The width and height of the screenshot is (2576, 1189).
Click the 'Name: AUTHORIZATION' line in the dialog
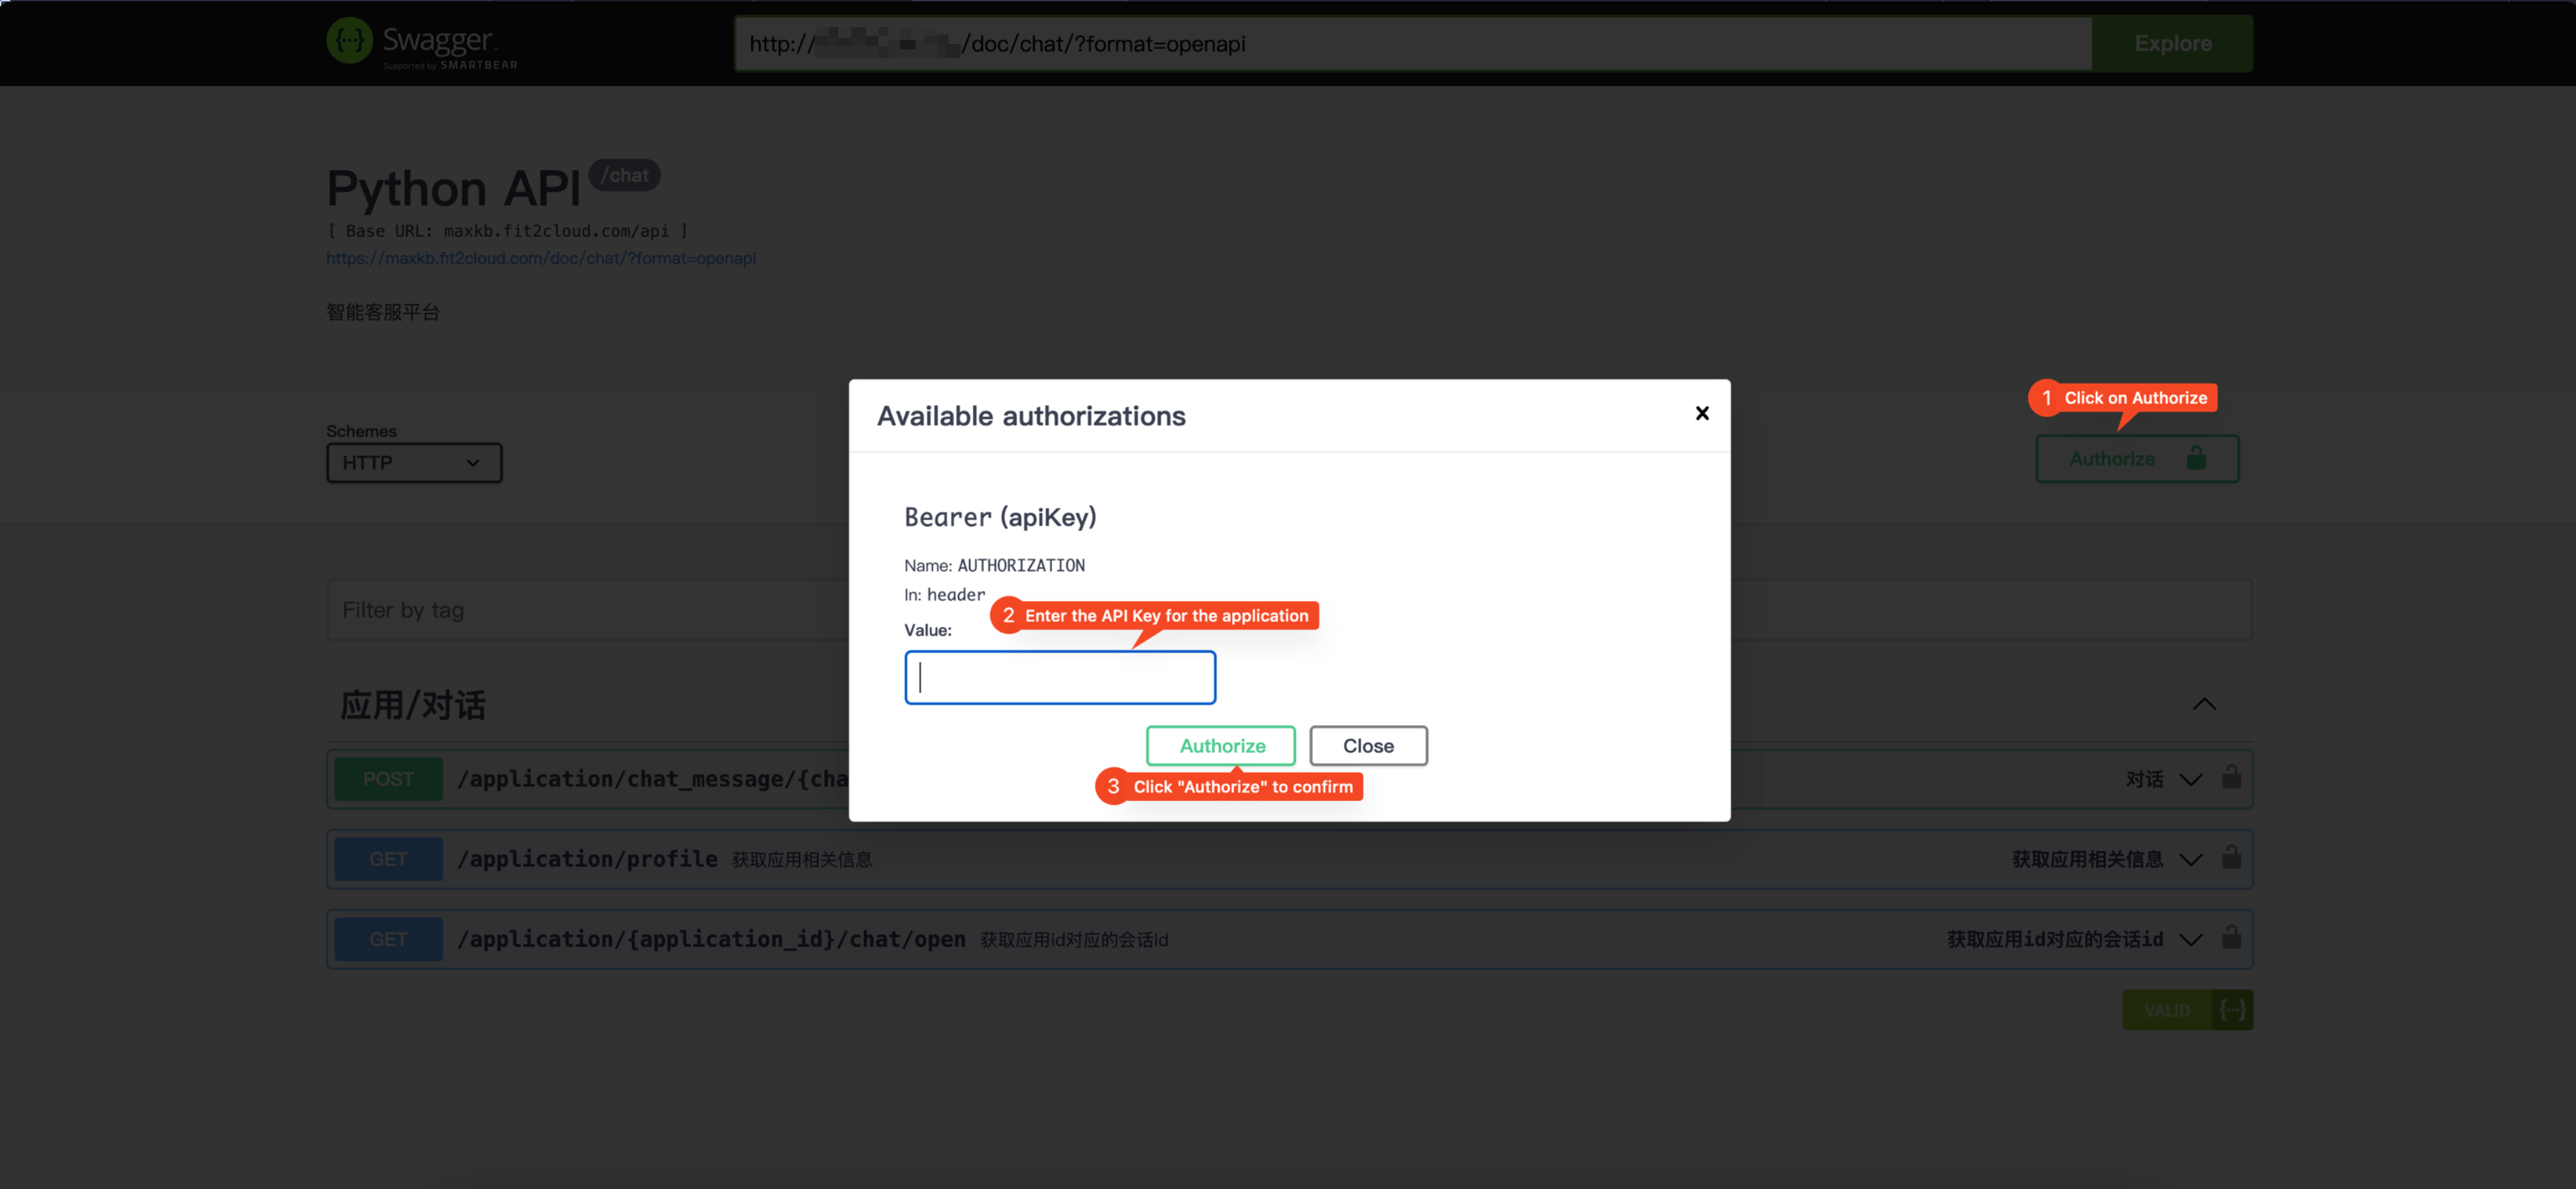coord(994,565)
